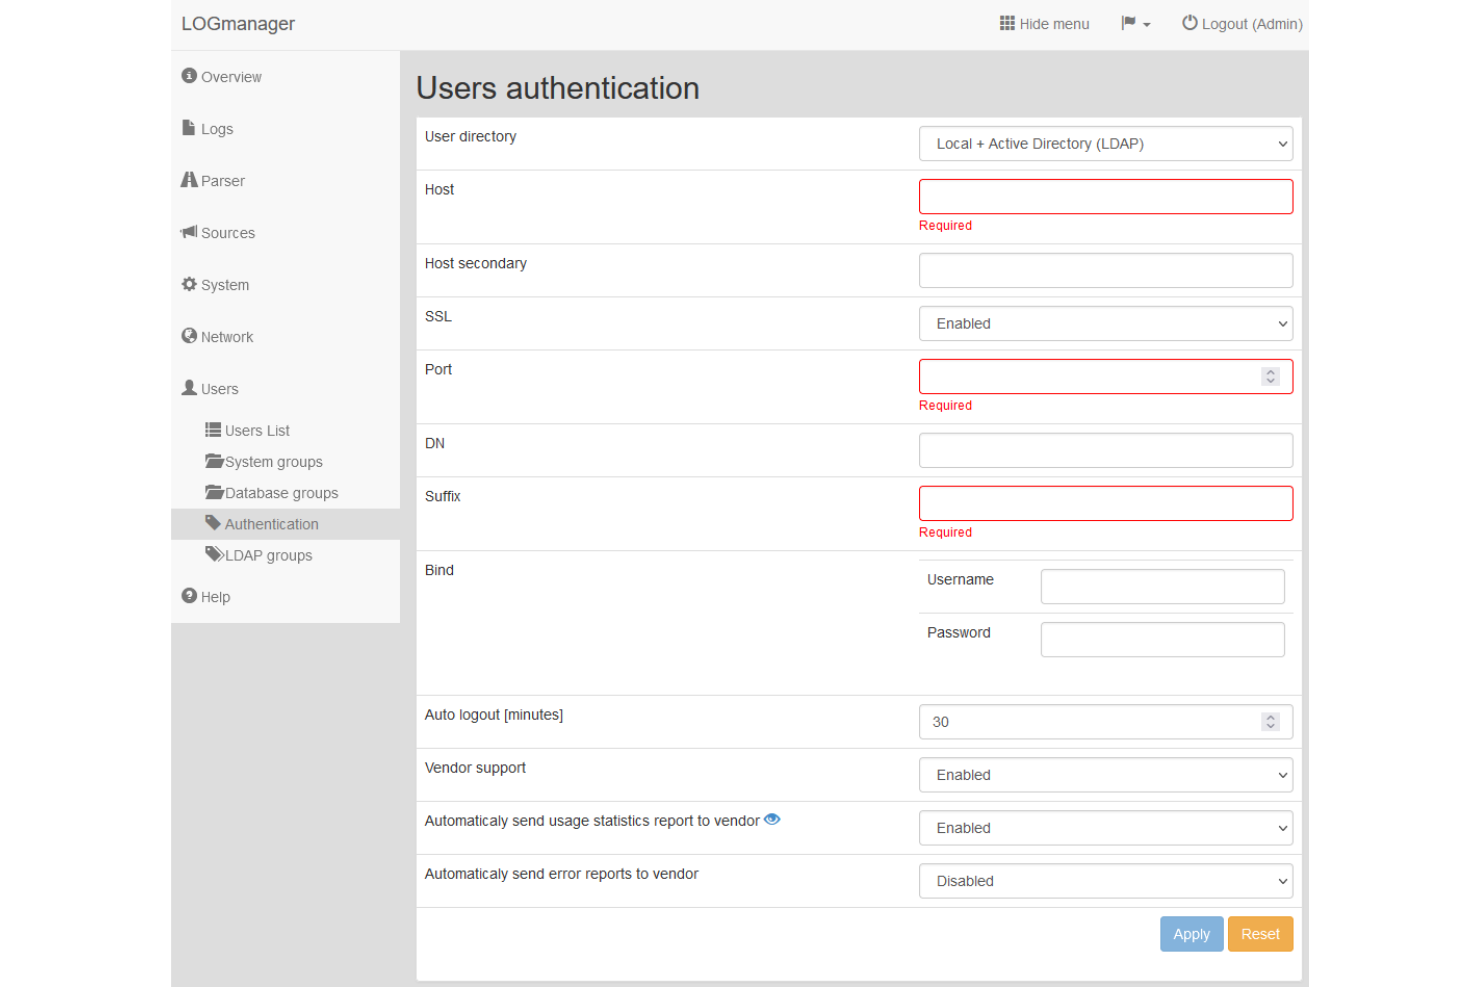Image resolution: width=1480 pixels, height=987 pixels.
Task: Open System settings via the gear icon
Action: pos(189,284)
